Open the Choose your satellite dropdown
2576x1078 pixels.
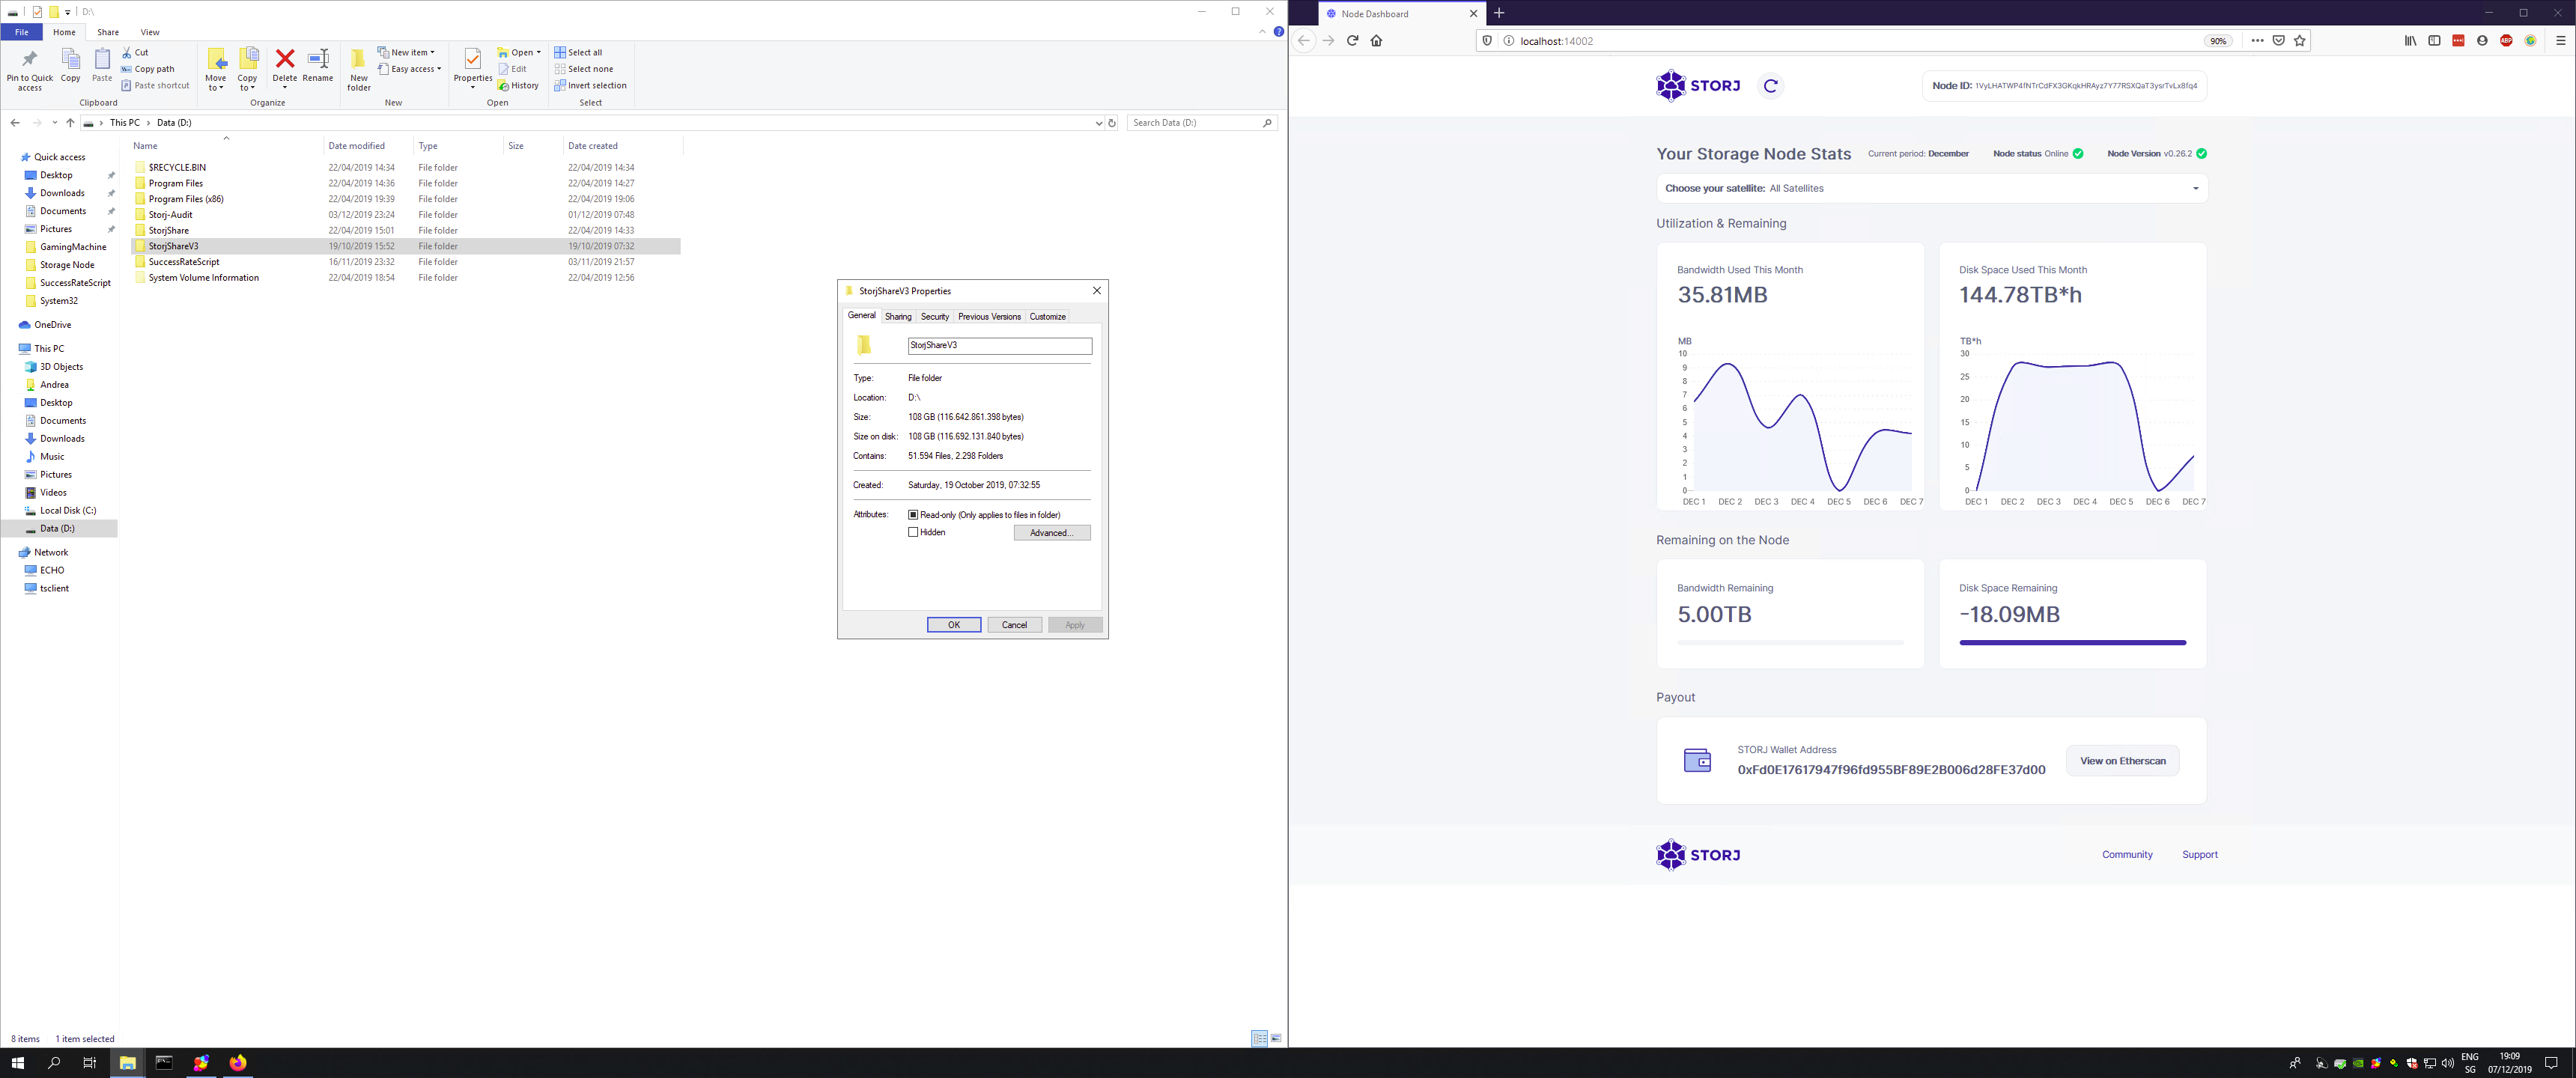(1931, 188)
